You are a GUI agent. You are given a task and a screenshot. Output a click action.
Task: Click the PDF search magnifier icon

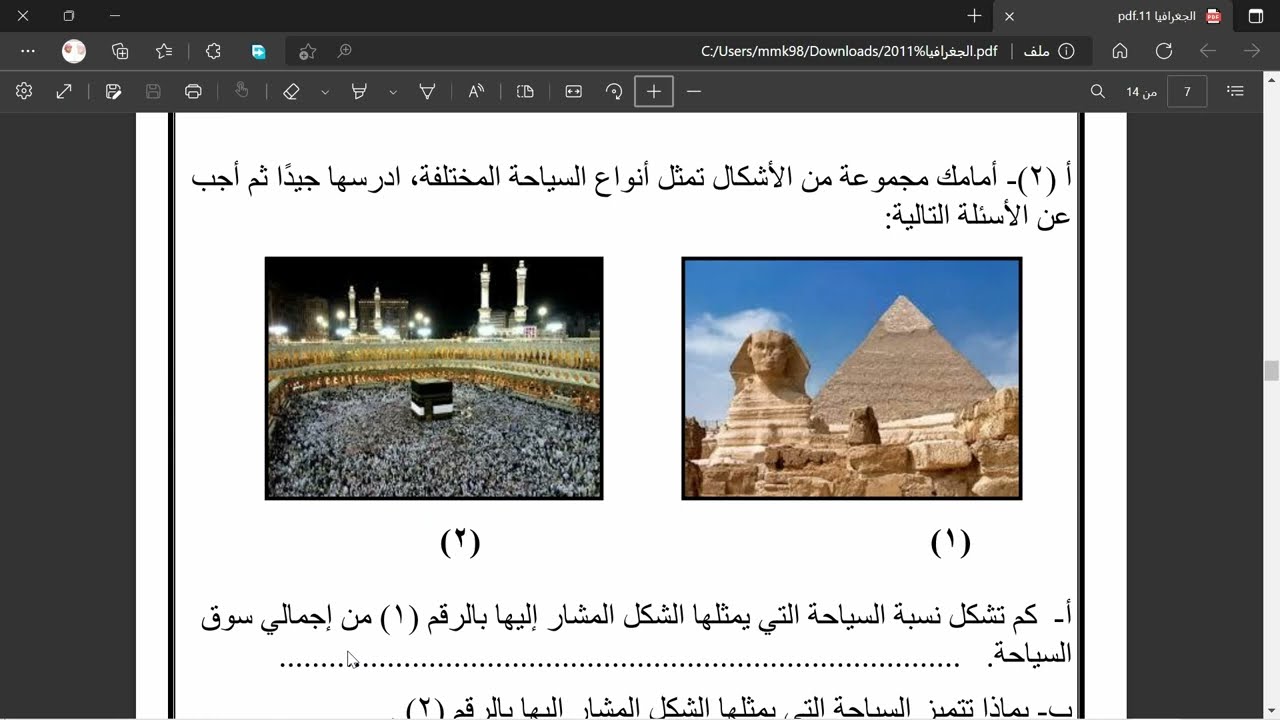pyautogui.click(x=1097, y=91)
